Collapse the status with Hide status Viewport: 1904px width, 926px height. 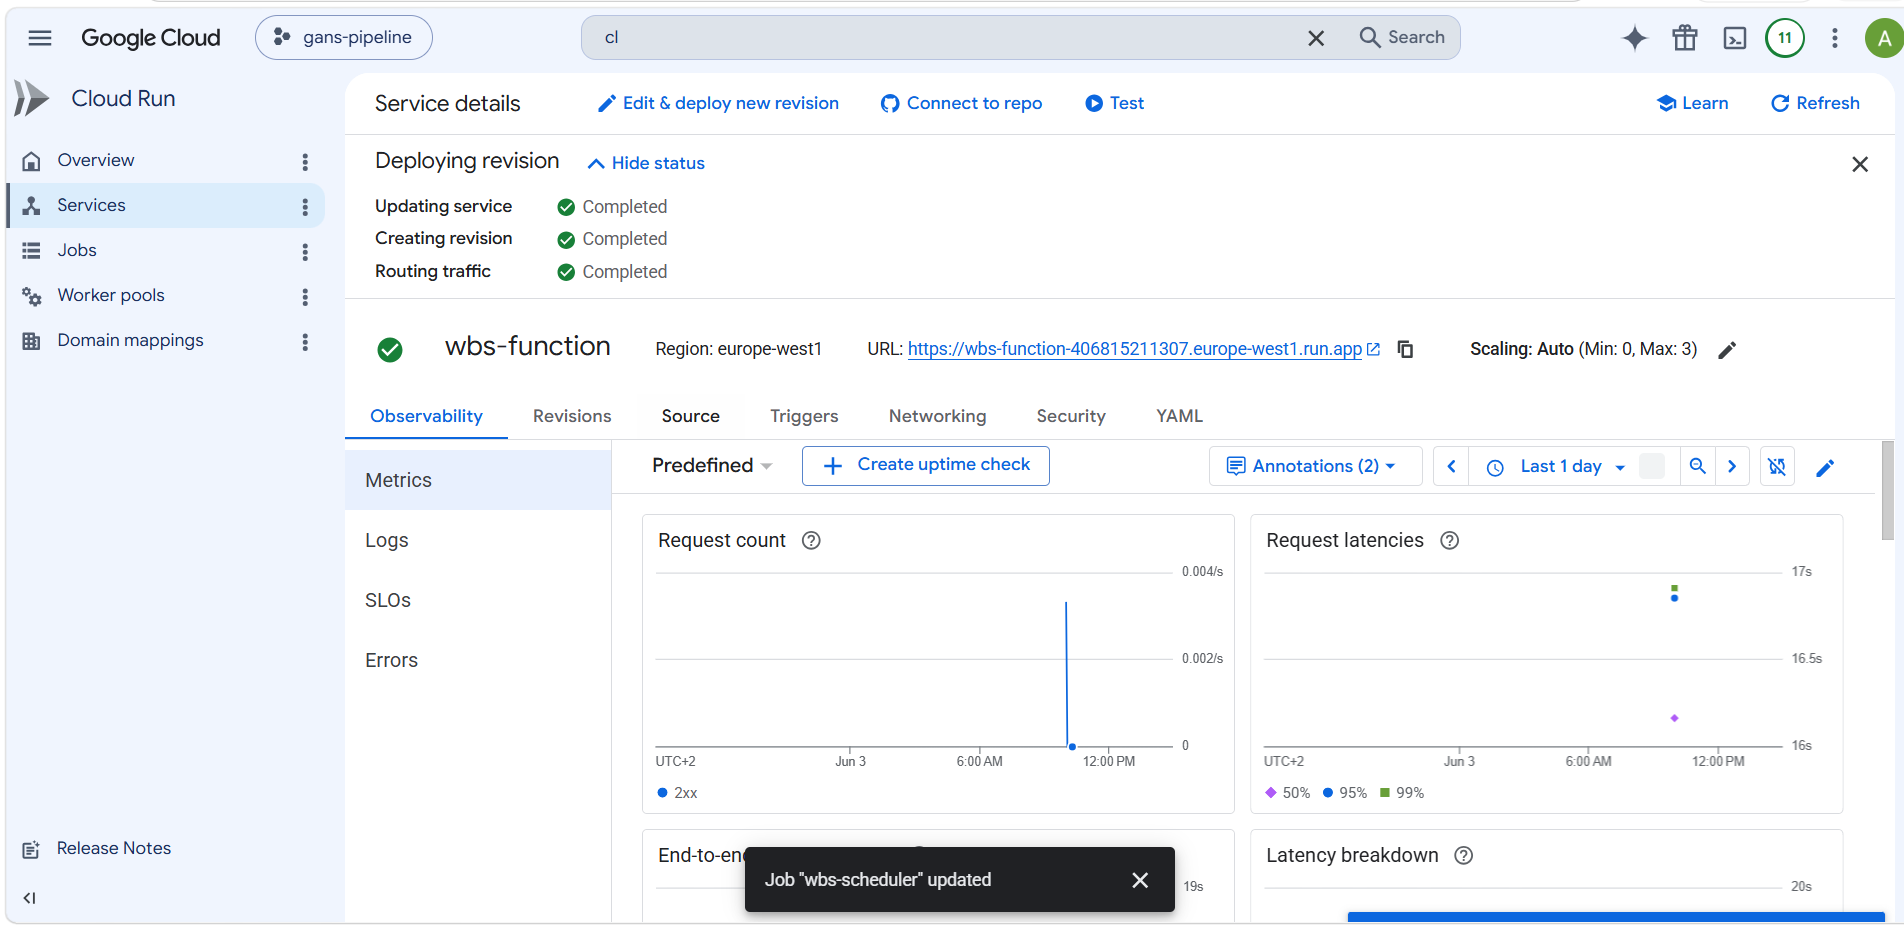tap(646, 163)
